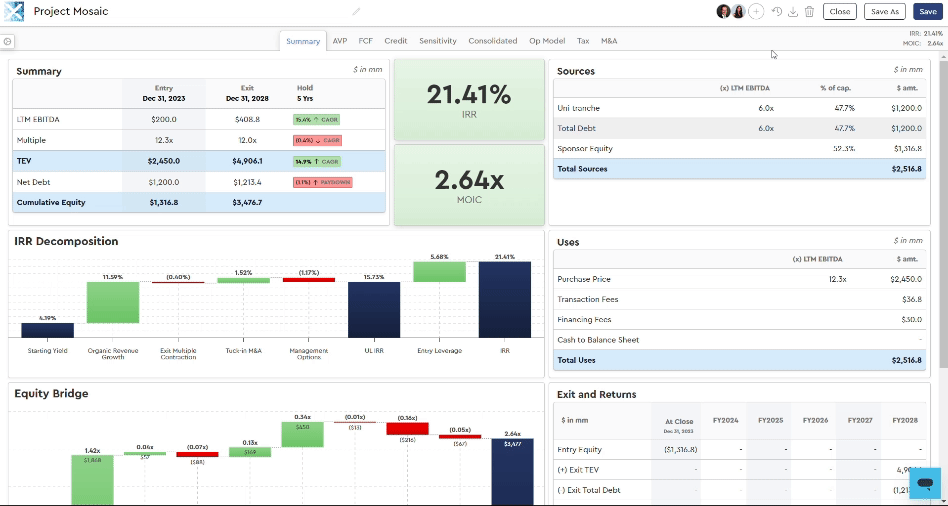This screenshot has width=948, height=506.
Task: Click the Entry Leverage bar in IRR chart
Action: coord(439,272)
